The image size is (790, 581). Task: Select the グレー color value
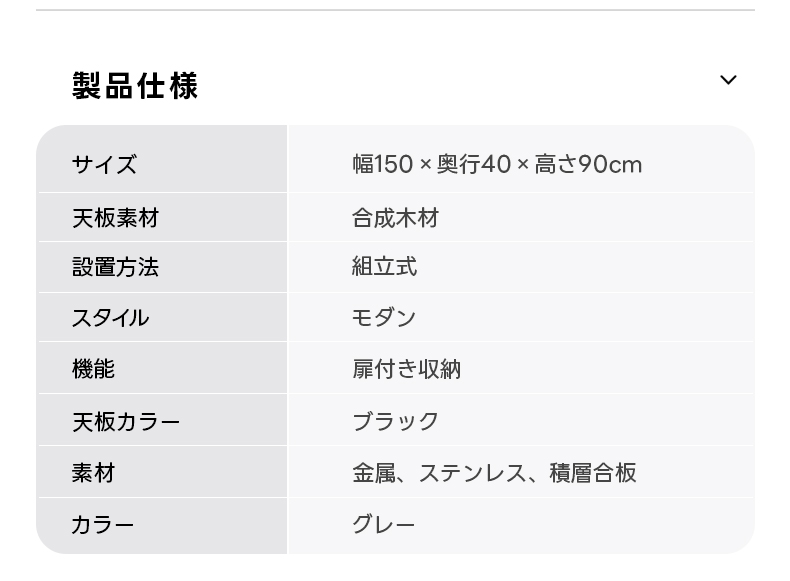coord(384,524)
